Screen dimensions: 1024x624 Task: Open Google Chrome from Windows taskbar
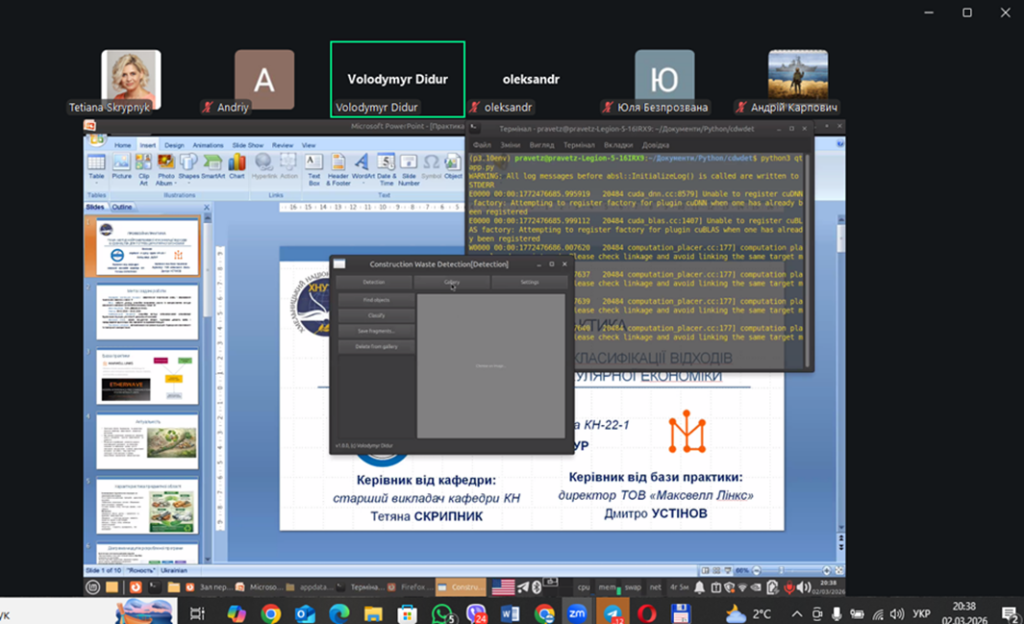click(270, 612)
